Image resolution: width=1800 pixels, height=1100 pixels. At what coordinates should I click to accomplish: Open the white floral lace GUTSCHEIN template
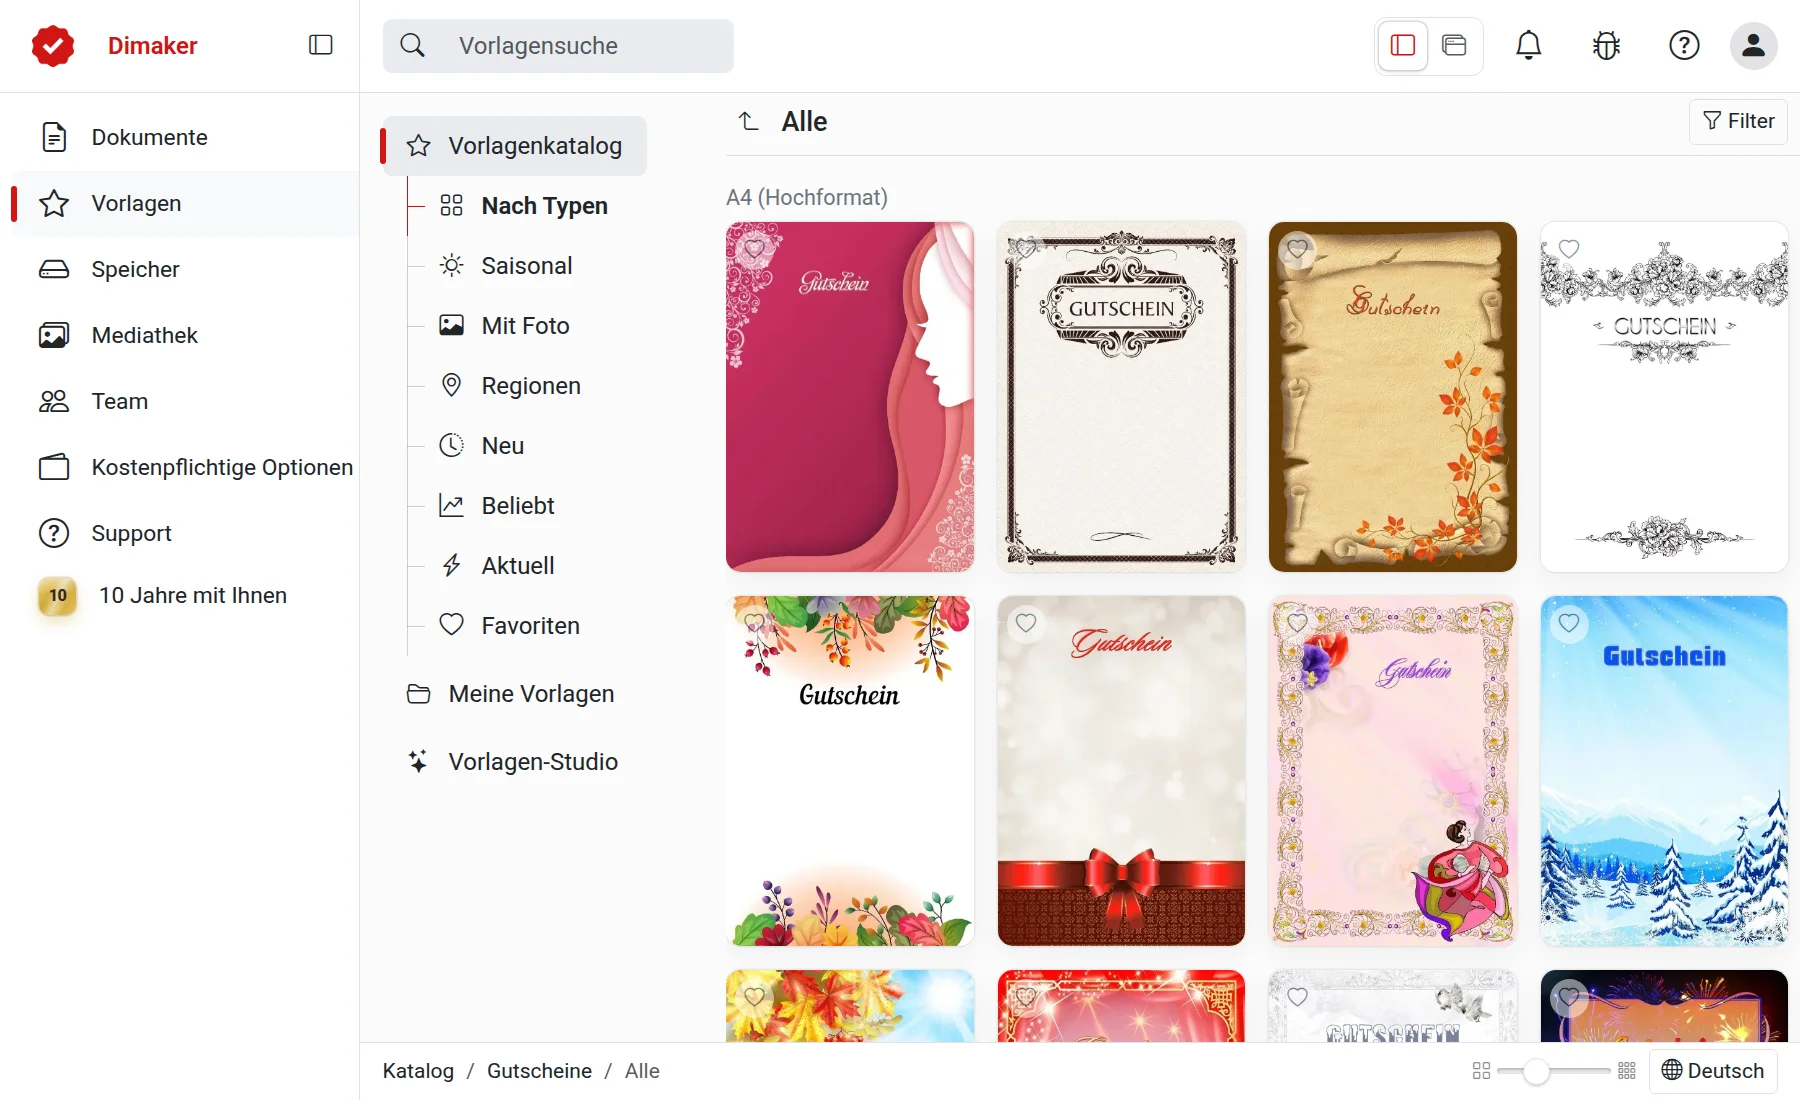tap(1664, 397)
